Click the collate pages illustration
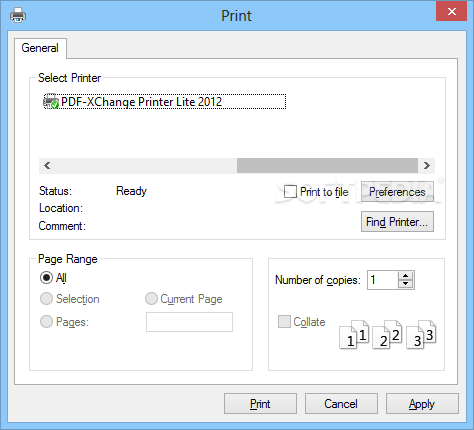The image size is (474, 430). click(x=388, y=334)
